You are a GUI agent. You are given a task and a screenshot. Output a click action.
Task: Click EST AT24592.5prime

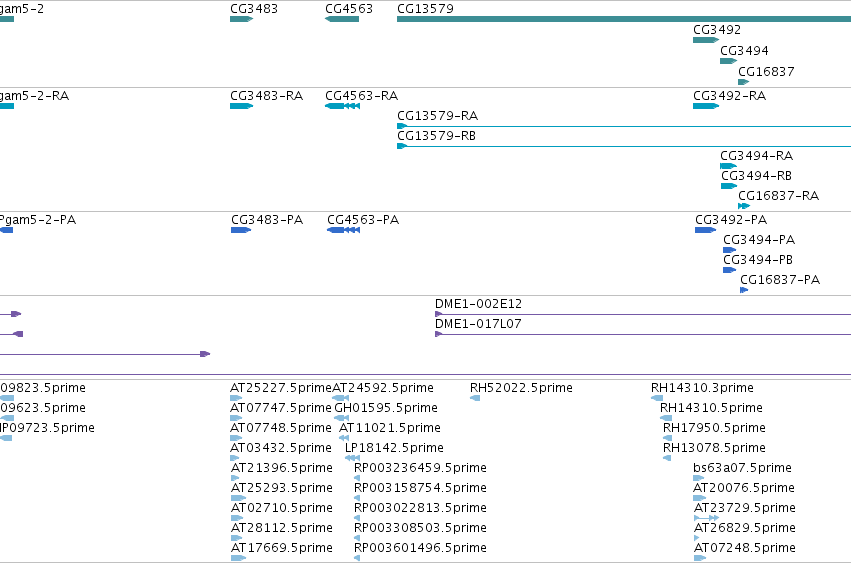[383, 388]
